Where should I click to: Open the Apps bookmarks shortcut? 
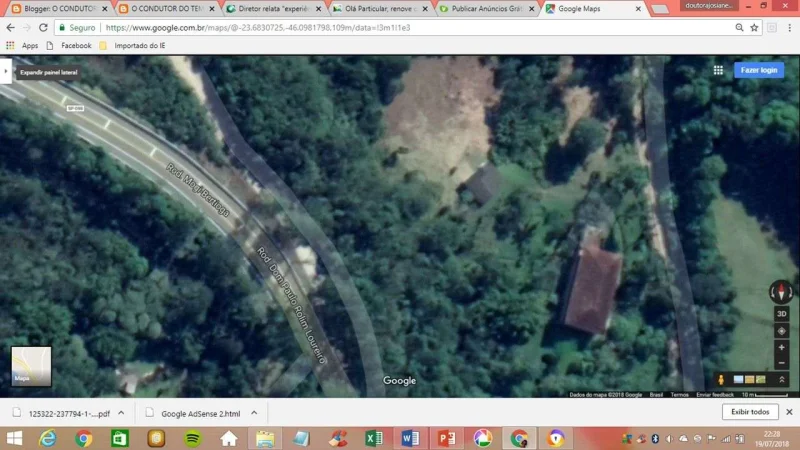point(22,45)
